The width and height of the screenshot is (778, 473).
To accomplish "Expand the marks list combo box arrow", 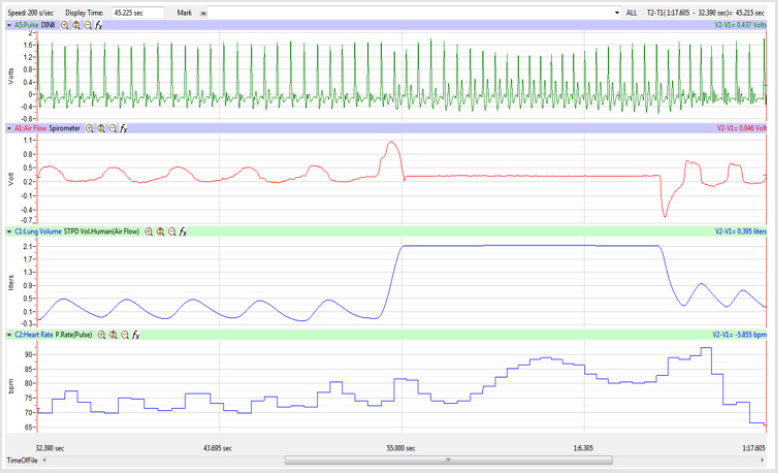I will coord(617,12).
